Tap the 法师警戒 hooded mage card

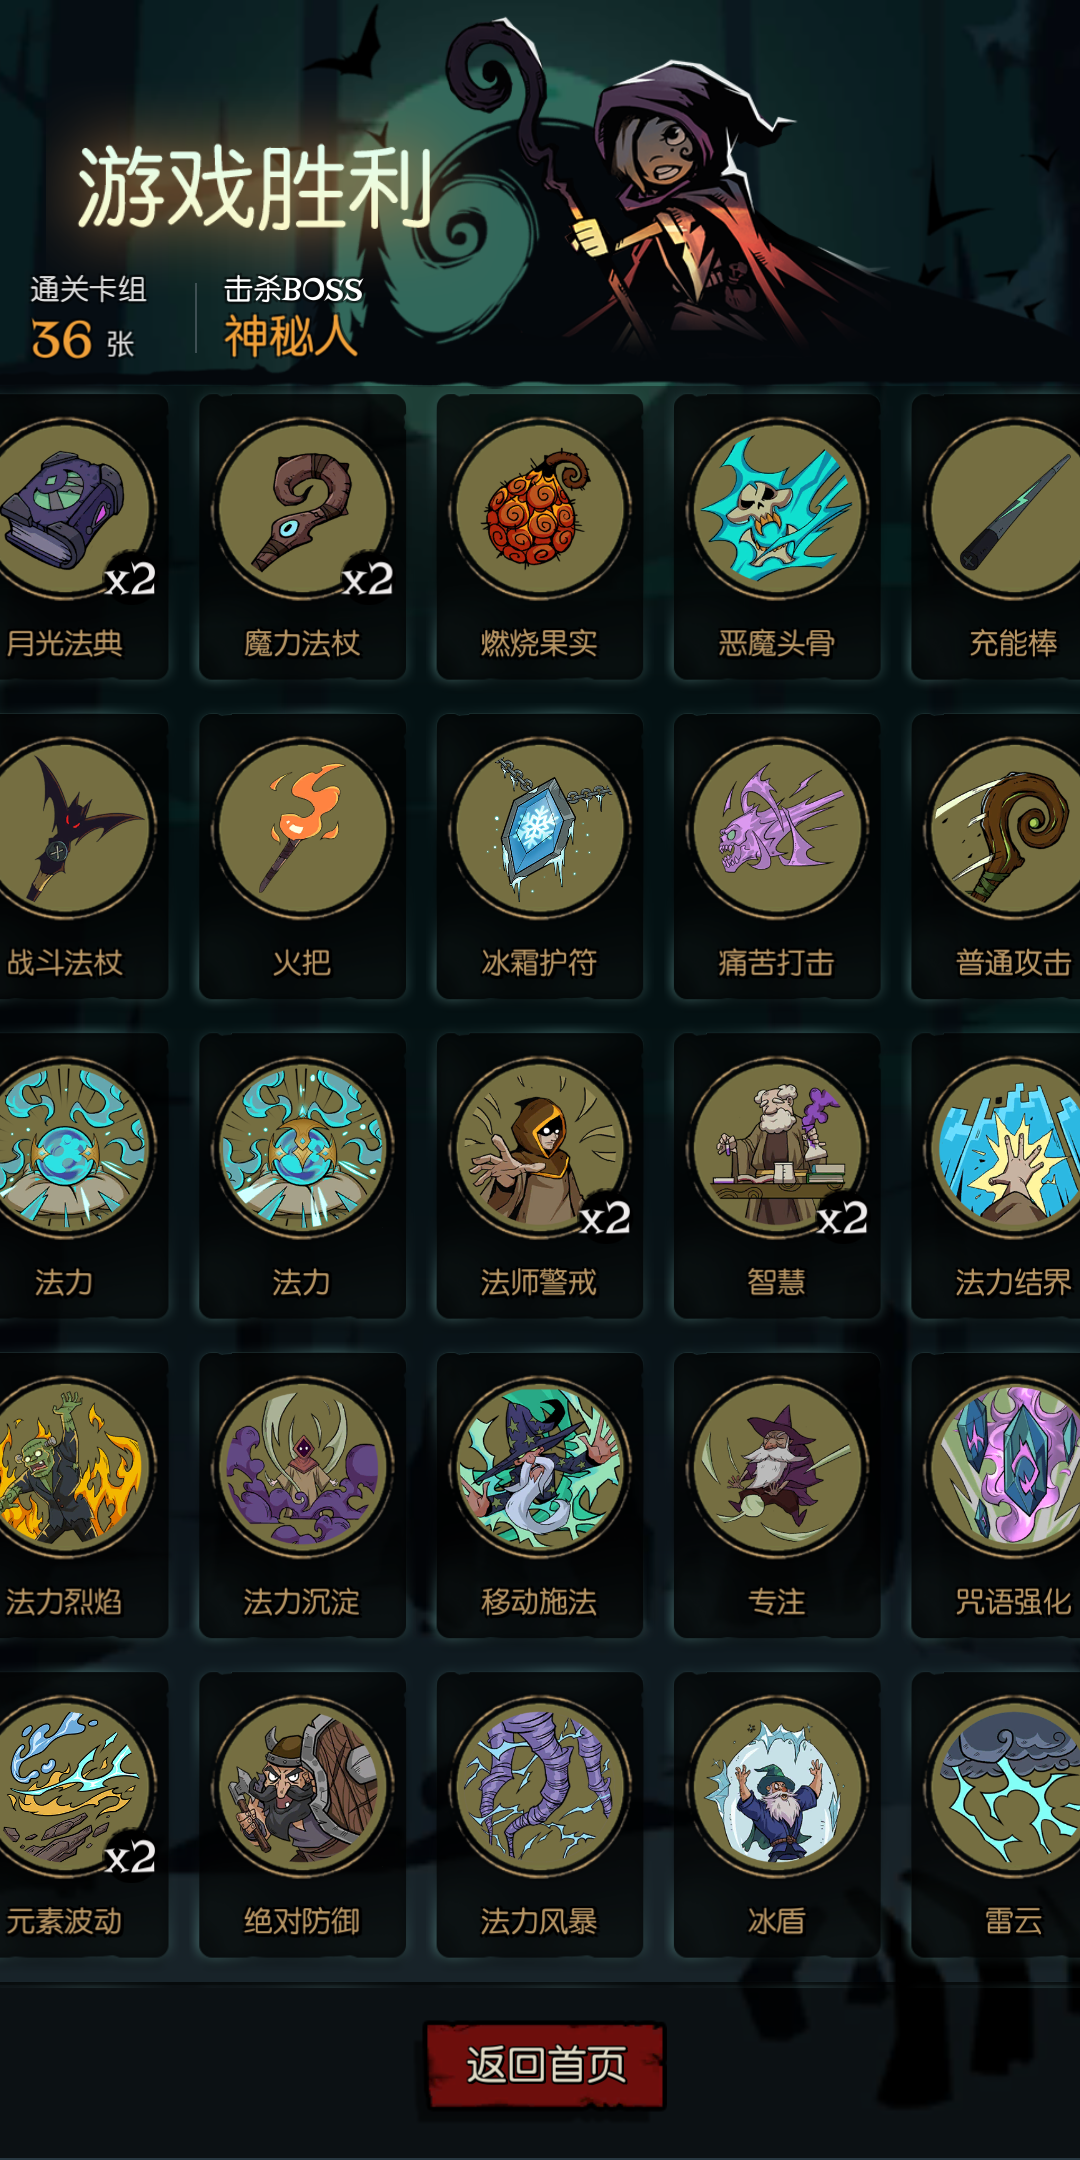(540, 1176)
